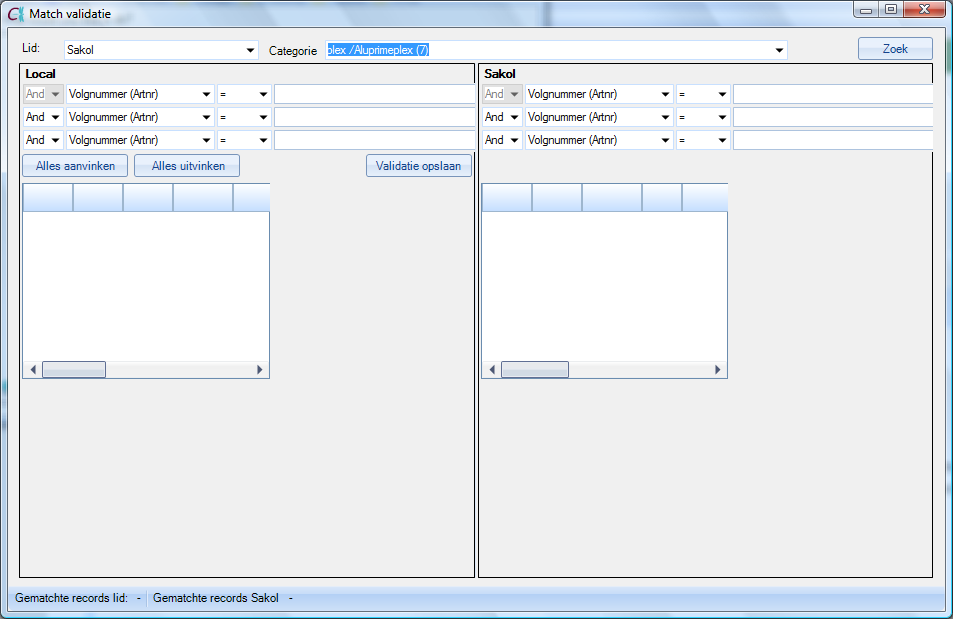
Task: Click Sakol grid horizontal scrollbar thumb
Action: (x=535, y=370)
